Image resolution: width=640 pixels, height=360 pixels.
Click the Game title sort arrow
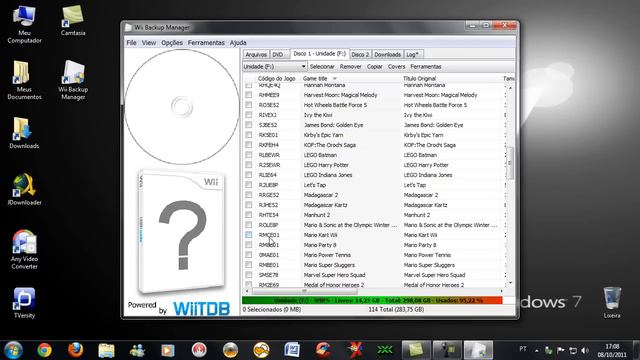(335, 78)
